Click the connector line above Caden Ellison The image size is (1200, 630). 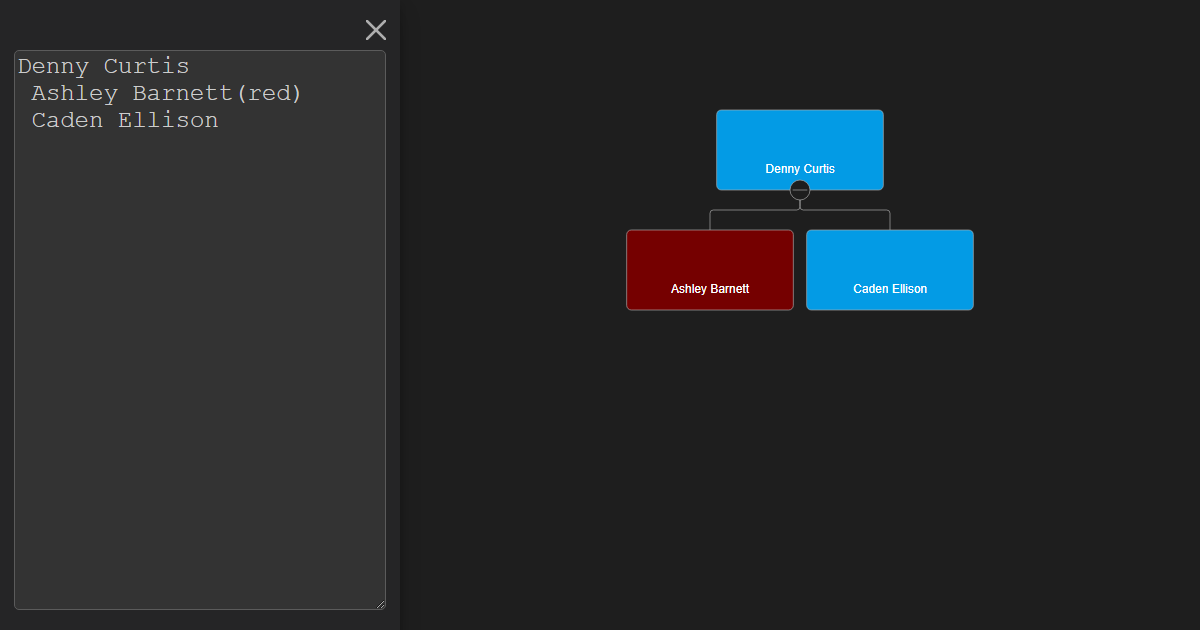pyautogui.click(x=889, y=219)
